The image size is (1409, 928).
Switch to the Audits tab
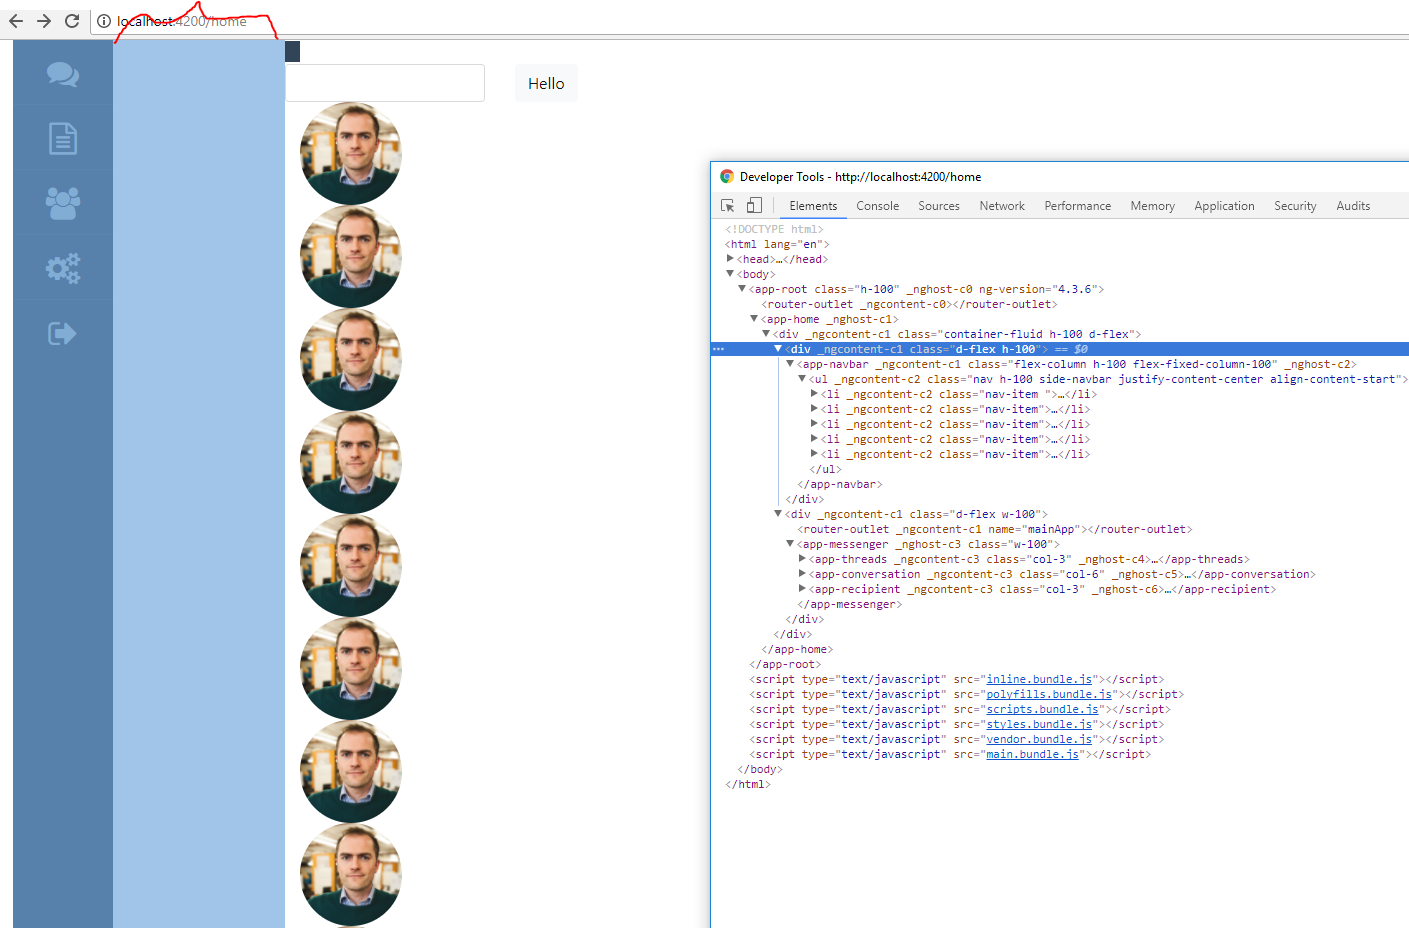(x=1353, y=206)
